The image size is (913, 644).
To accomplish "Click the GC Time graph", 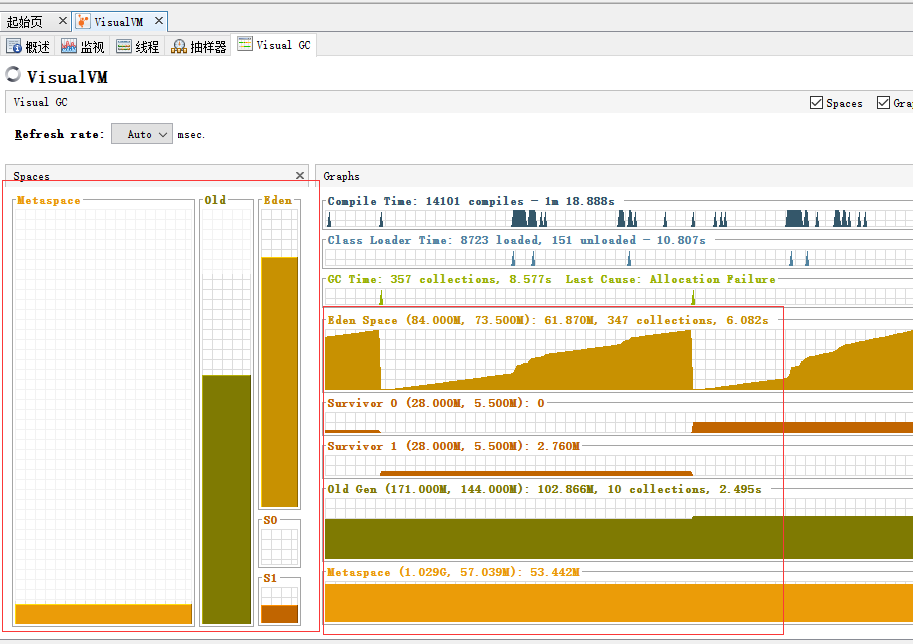I will click(x=618, y=297).
